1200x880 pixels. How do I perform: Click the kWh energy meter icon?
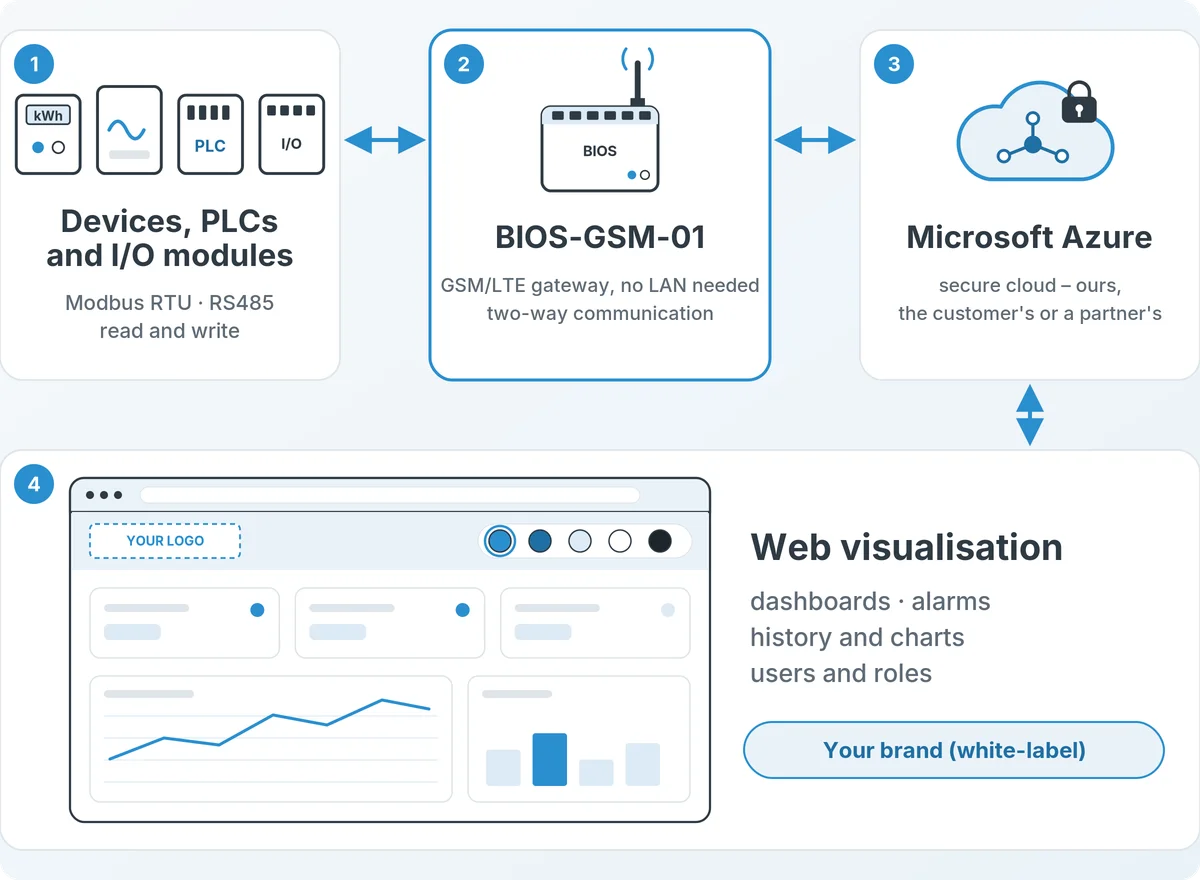click(48, 134)
